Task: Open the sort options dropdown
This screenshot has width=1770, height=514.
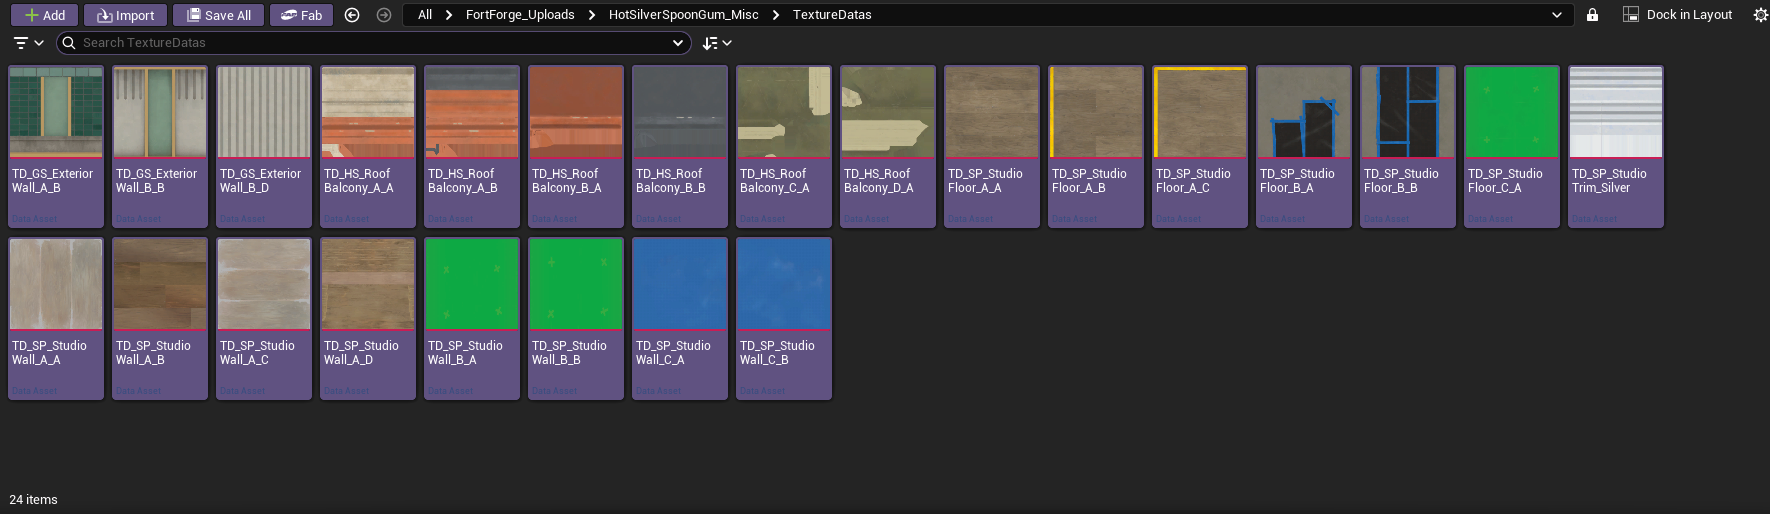Action: click(x=717, y=43)
